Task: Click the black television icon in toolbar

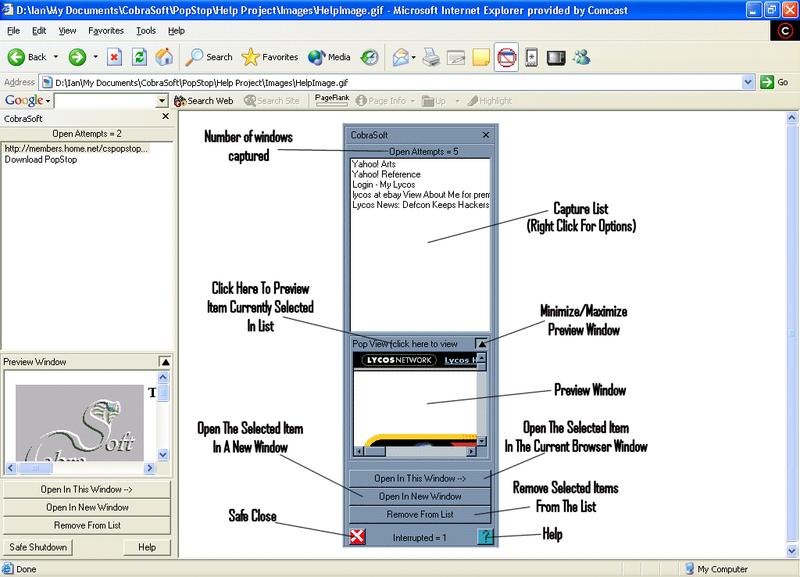Action: [556, 57]
